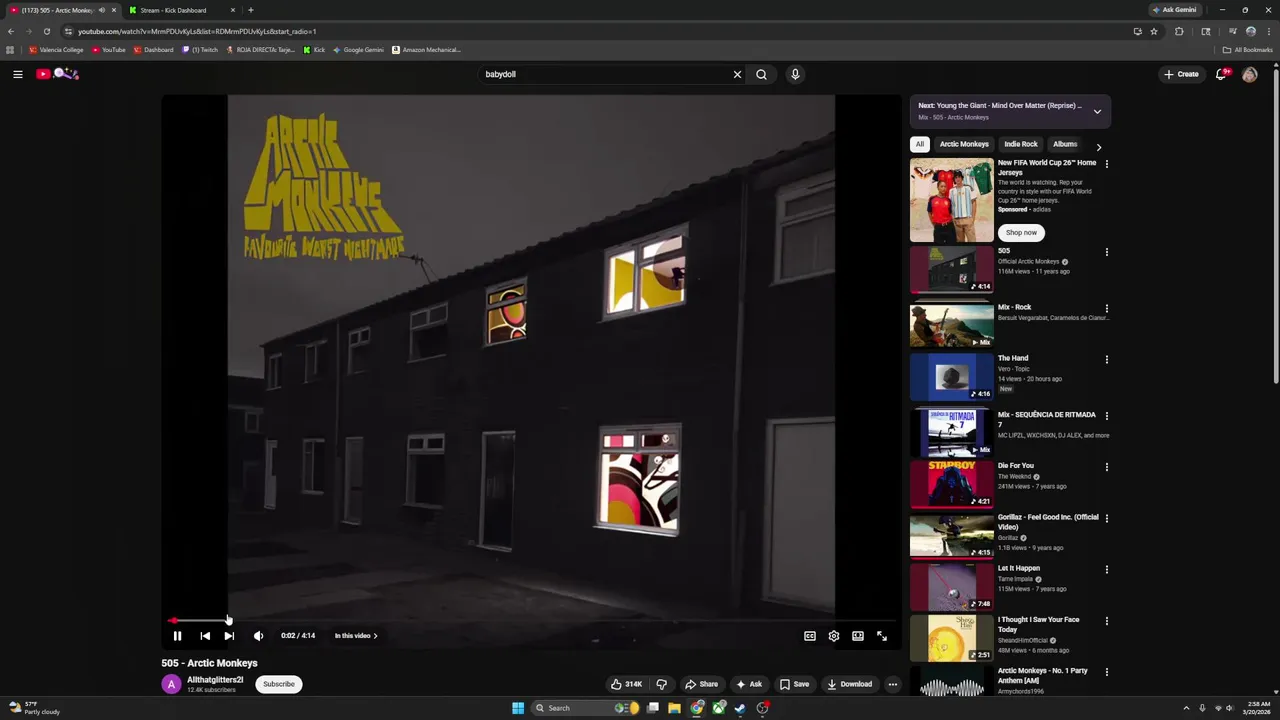Open Steam from the taskbar
Viewport: 1280px width, 720px height.
(740, 708)
